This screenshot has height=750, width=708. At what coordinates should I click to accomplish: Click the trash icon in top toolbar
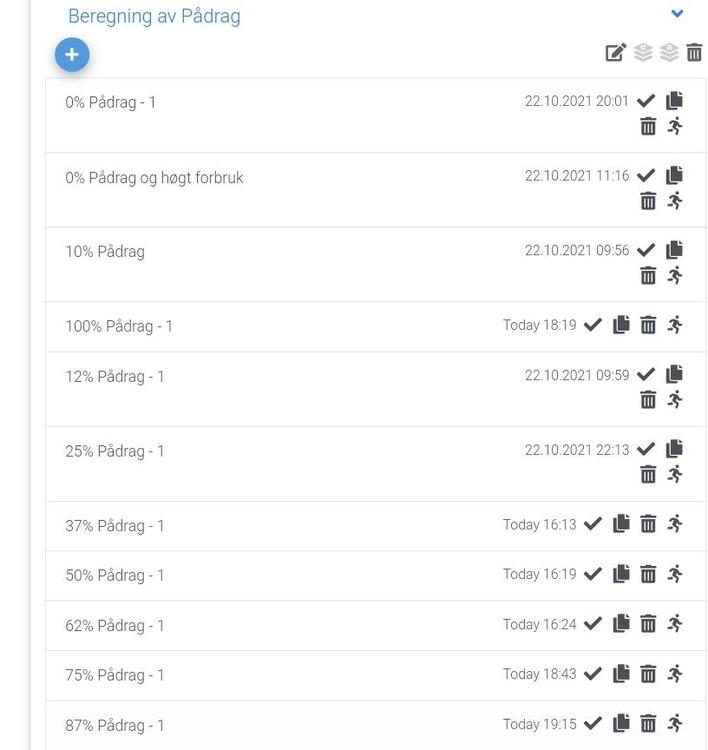[694, 53]
